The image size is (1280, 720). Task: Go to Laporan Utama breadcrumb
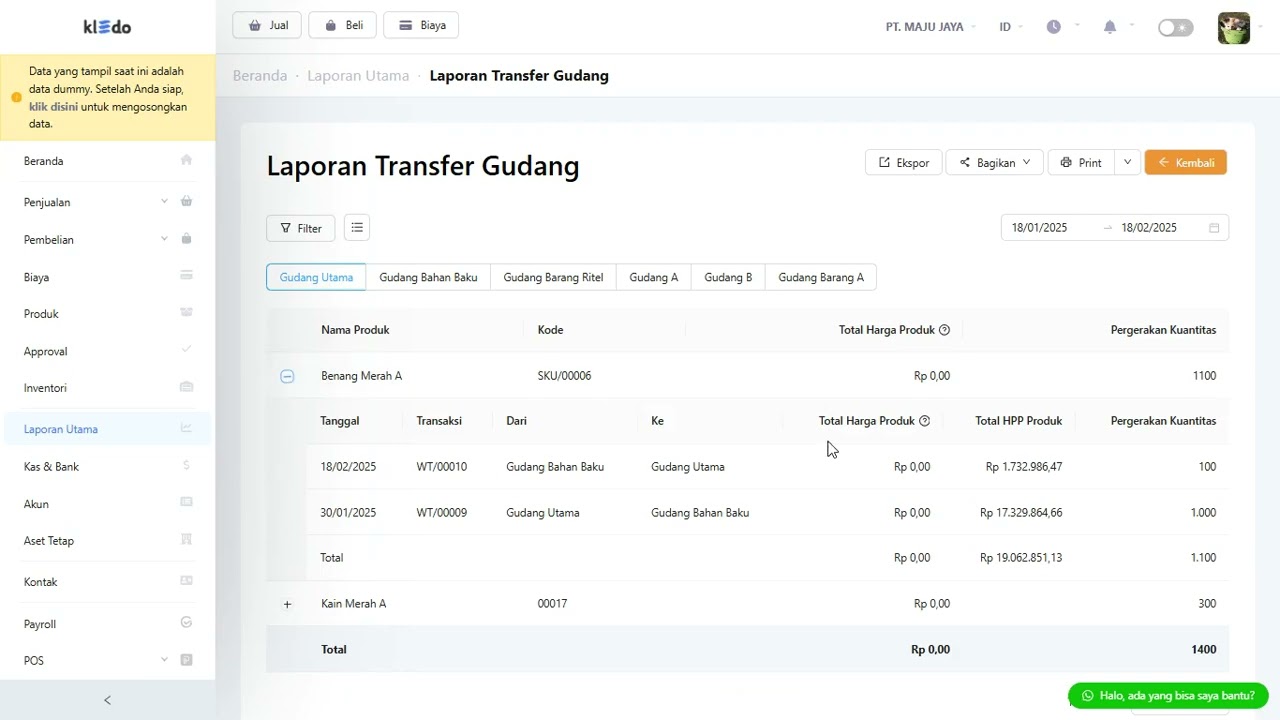(x=358, y=75)
